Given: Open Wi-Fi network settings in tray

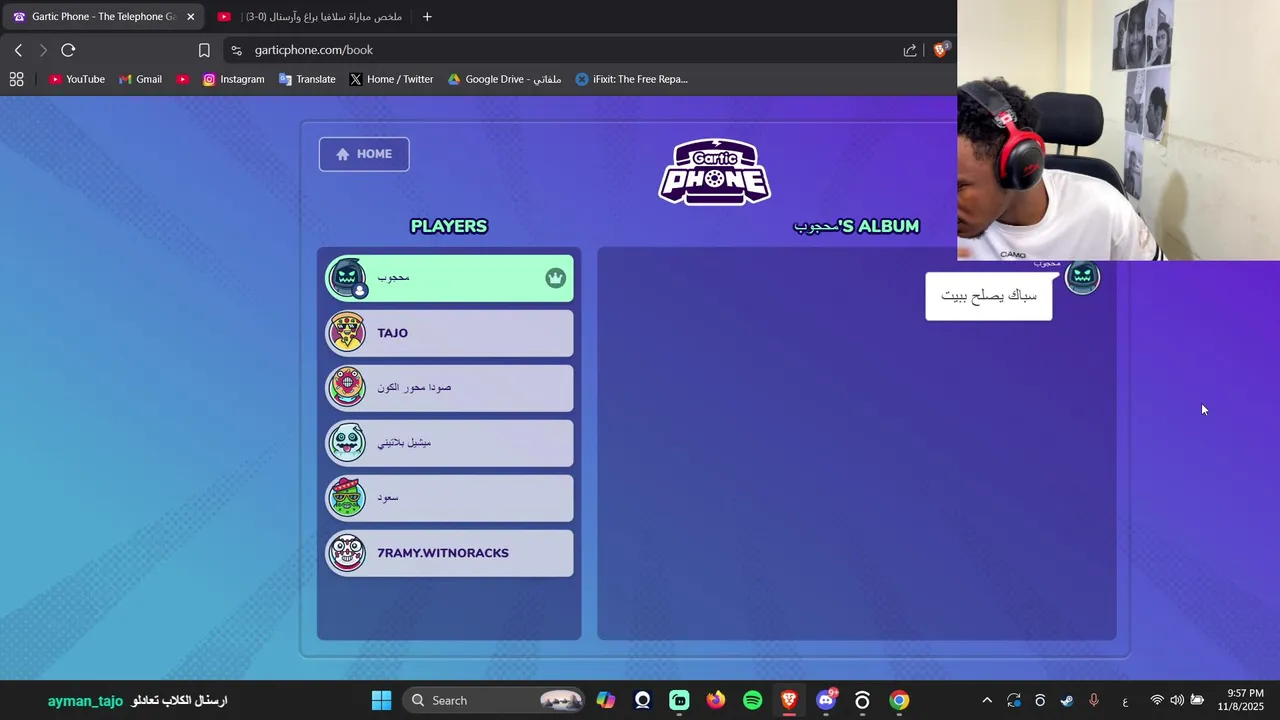Looking at the screenshot, I should pyautogui.click(x=1157, y=701).
